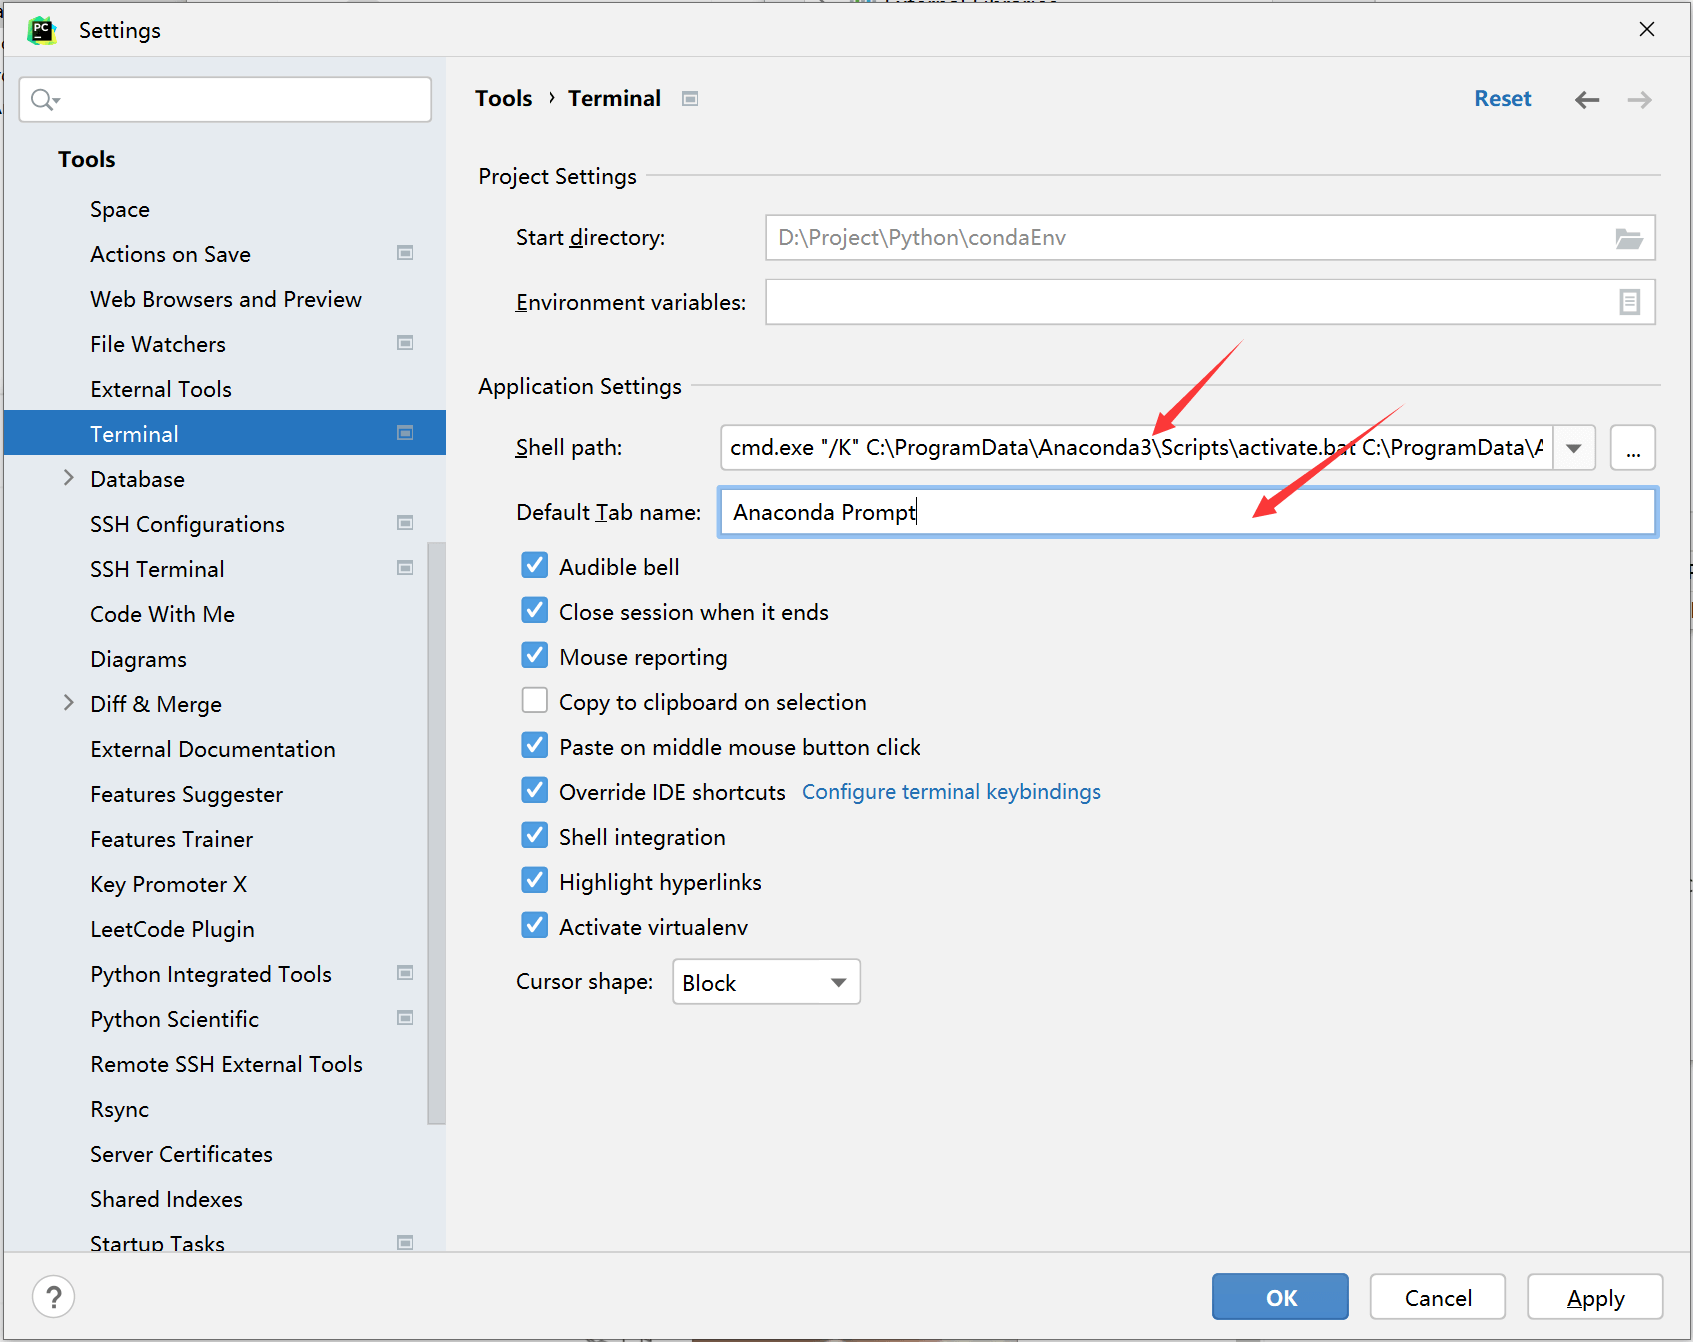Close the Settings dialog

tap(1647, 30)
